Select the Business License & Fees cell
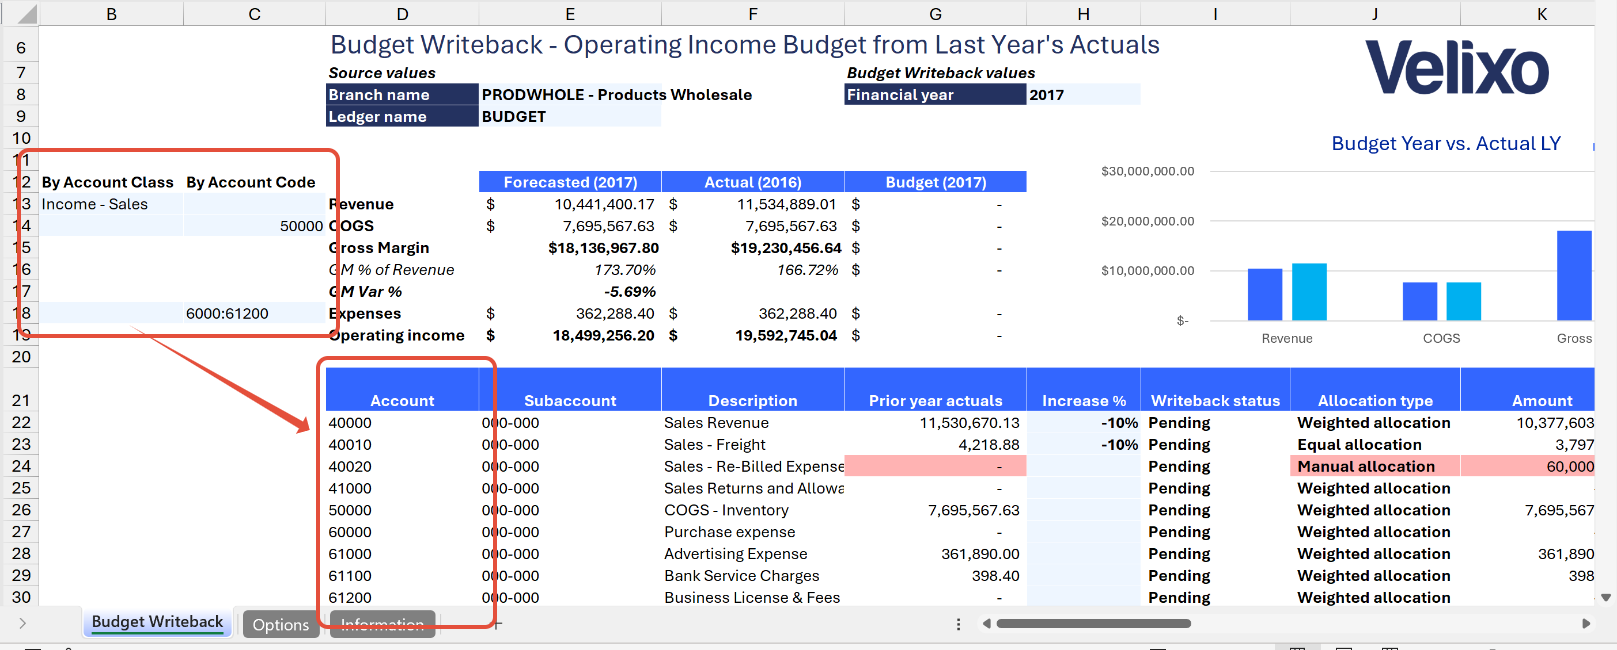 click(753, 597)
